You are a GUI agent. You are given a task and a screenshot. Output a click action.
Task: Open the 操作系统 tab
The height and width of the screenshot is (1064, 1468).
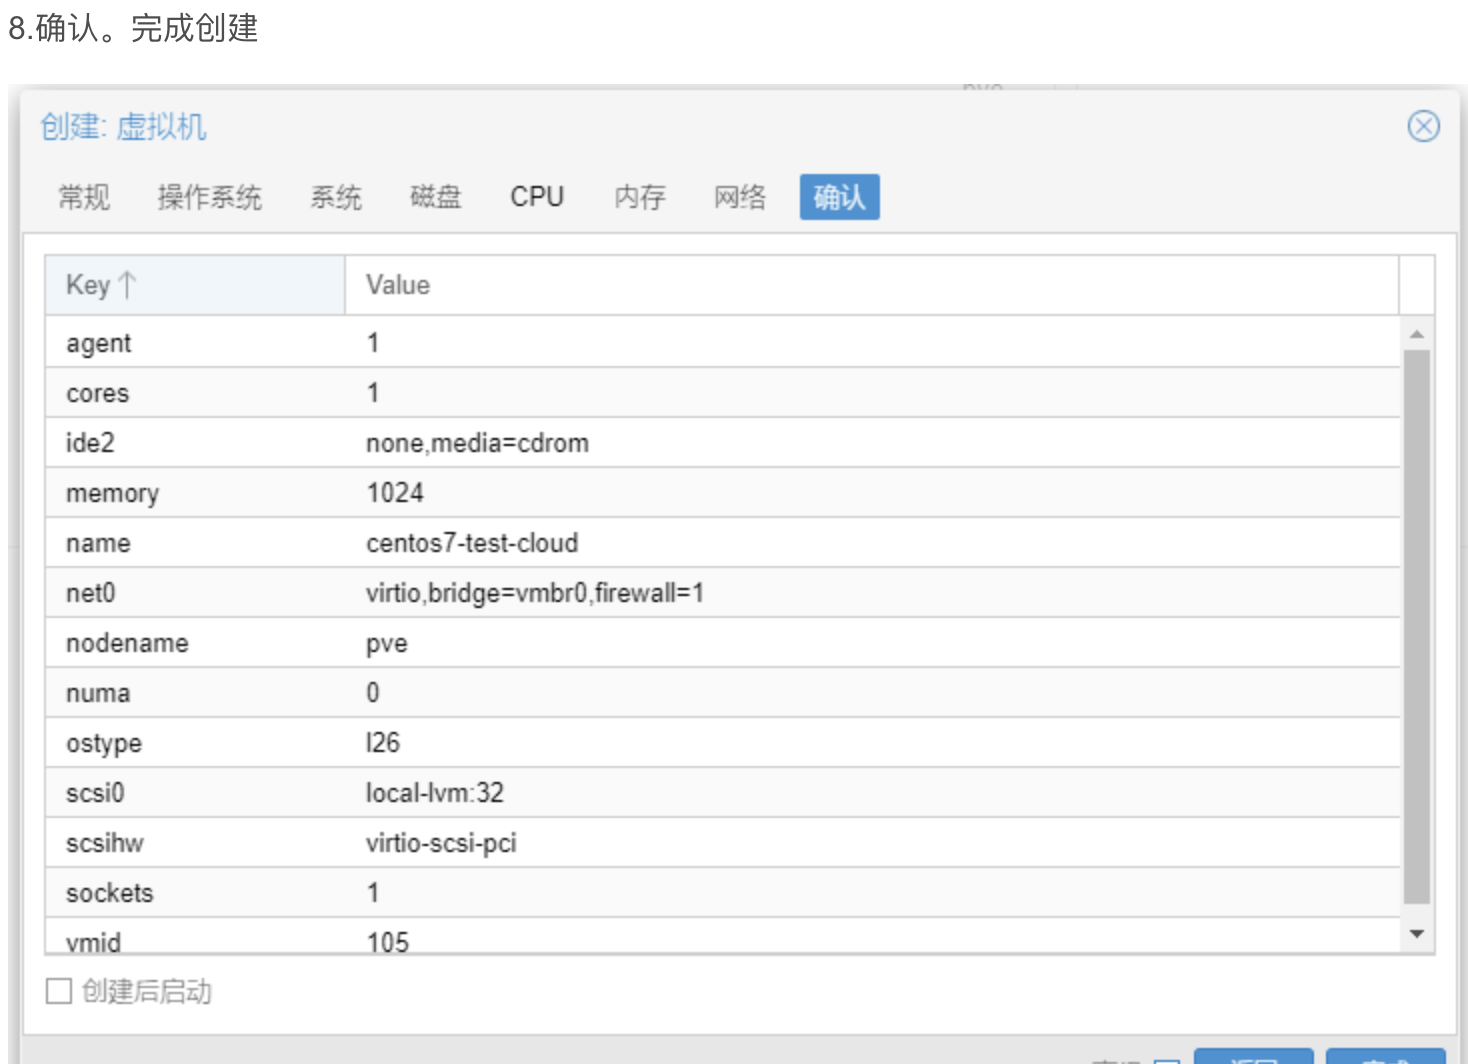(x=209, y=197)
